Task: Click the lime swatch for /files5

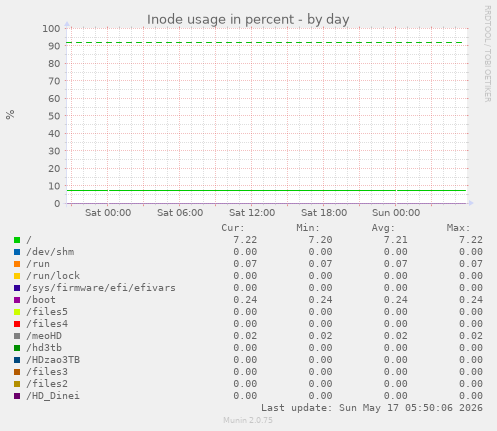Action: coord(17,312)
